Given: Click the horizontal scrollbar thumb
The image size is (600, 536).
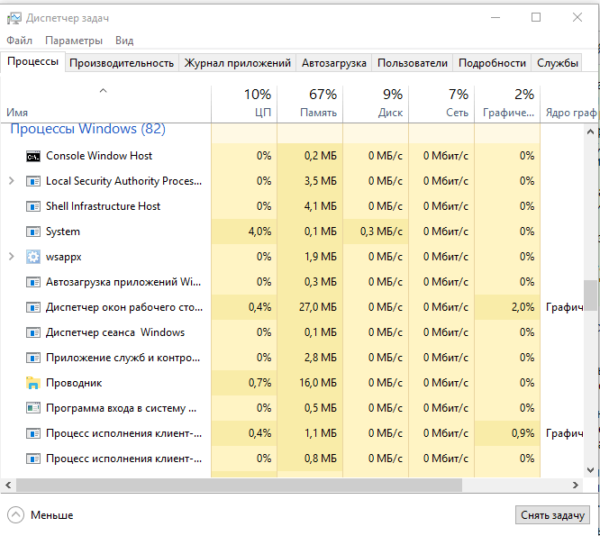Looking at the screenshot, I should coord(239,485).
